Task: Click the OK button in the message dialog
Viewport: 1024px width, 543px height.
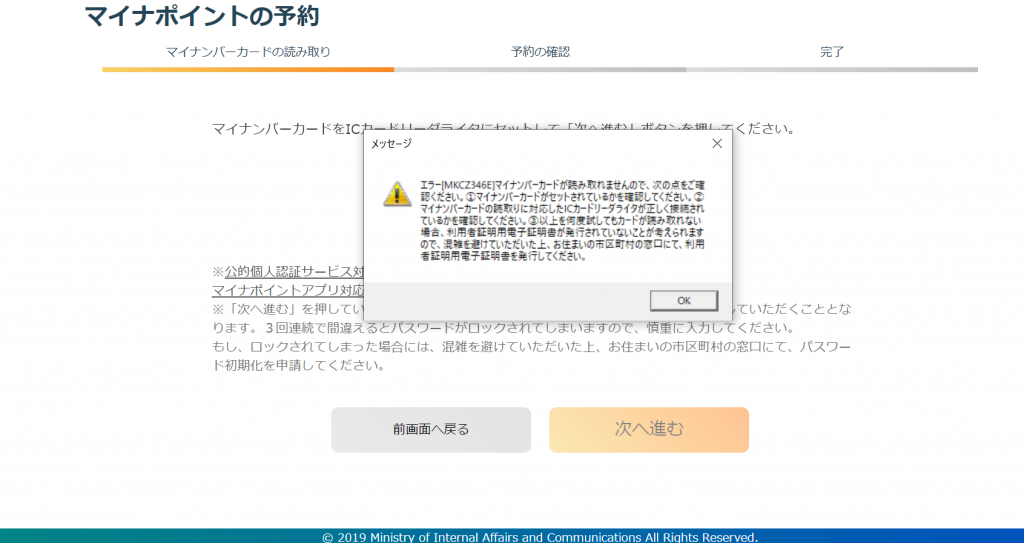Action: tap(683, 300)
